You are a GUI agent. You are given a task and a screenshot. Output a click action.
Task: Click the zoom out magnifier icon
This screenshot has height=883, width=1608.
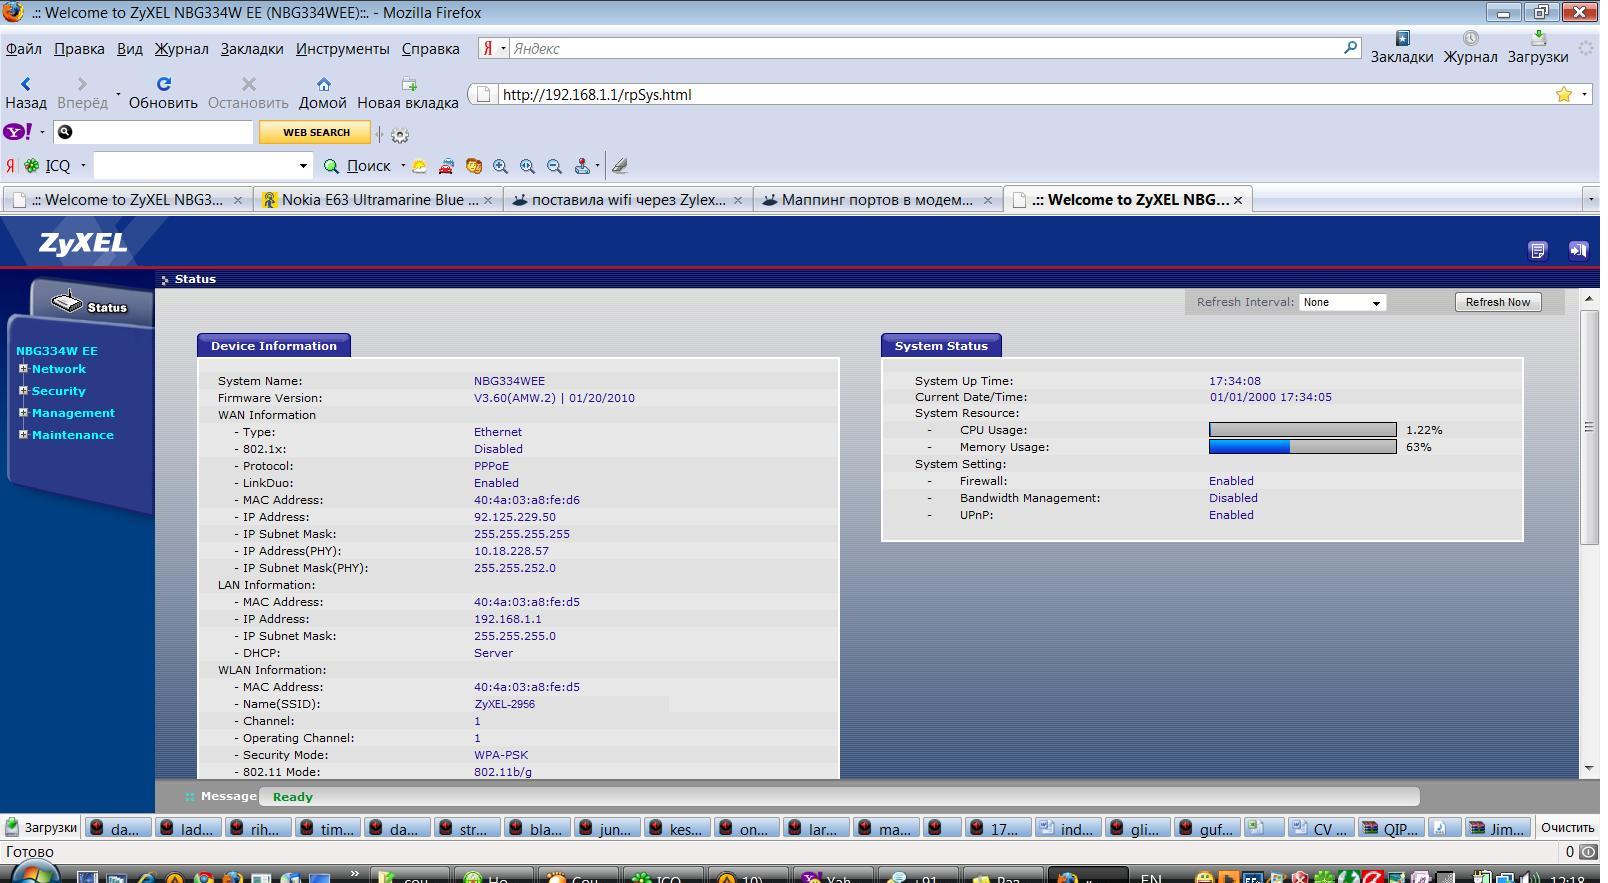pyautogui.click(x=554, y=166)
